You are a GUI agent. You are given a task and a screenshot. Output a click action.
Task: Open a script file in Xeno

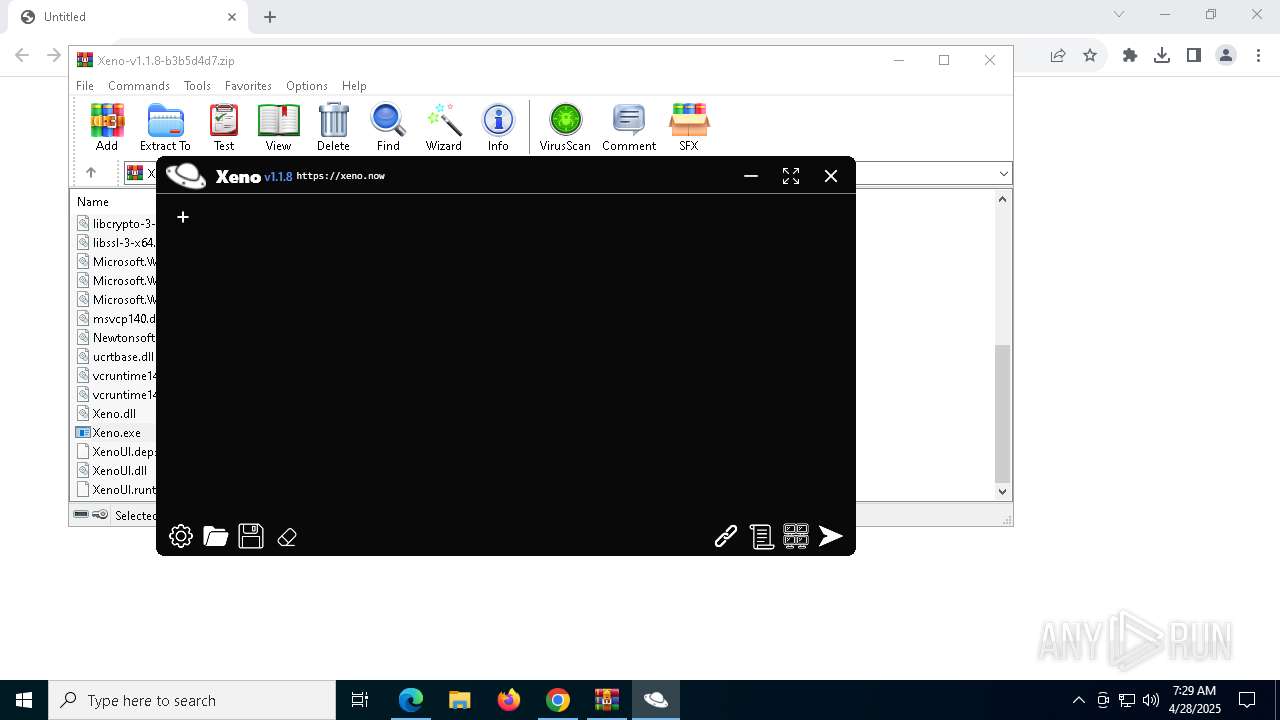(216, 536)
